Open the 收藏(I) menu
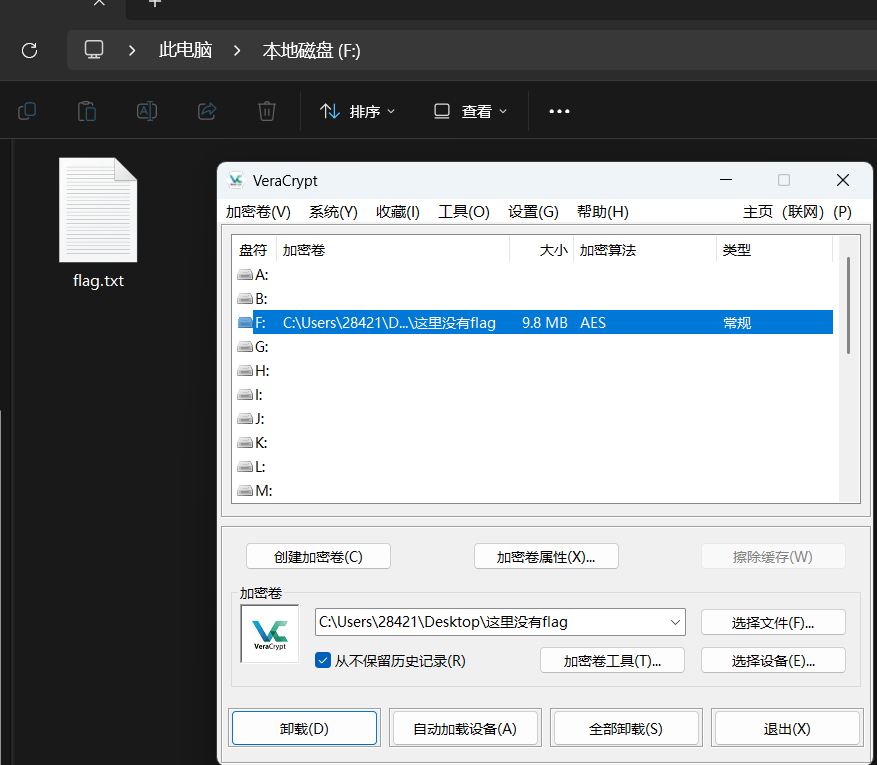This screenshot has width=877, height=765. 398,212
